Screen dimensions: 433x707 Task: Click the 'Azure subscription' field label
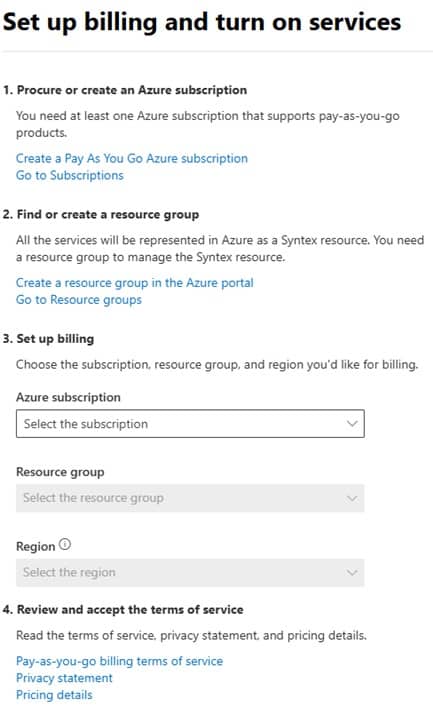point(68,397)
